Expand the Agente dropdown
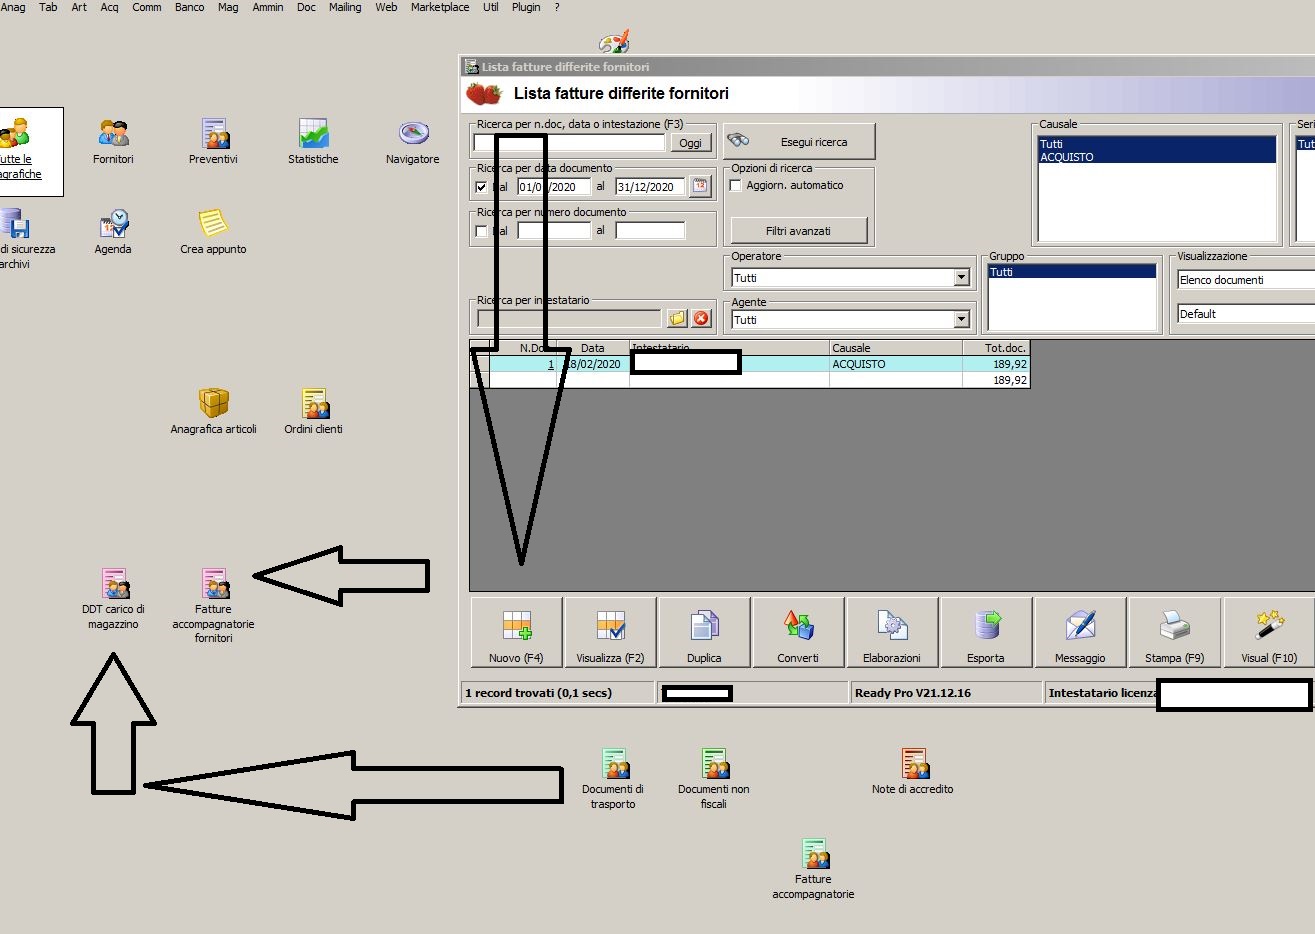1315x934 pixels. (962, 319)
